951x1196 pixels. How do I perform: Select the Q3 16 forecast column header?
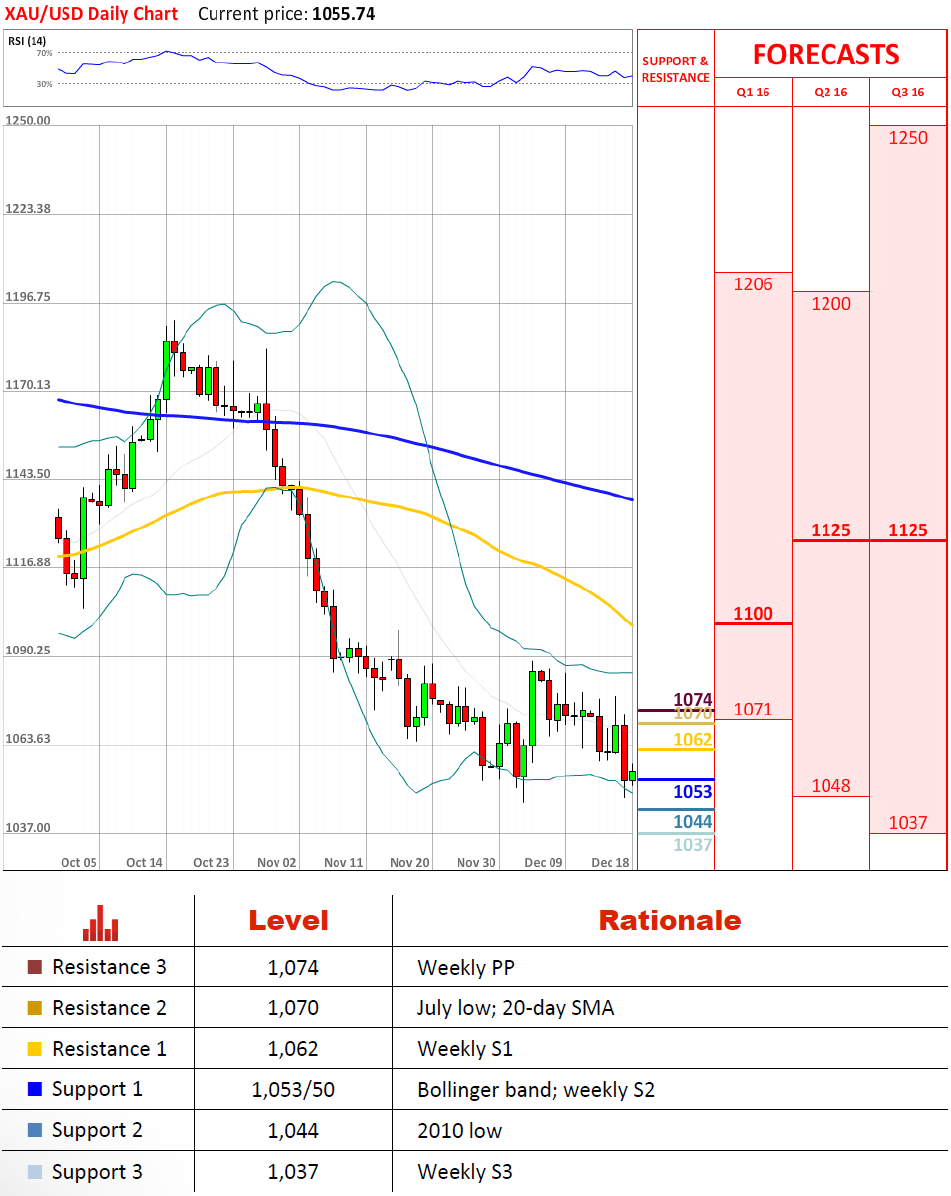click(x=908, y=92)
